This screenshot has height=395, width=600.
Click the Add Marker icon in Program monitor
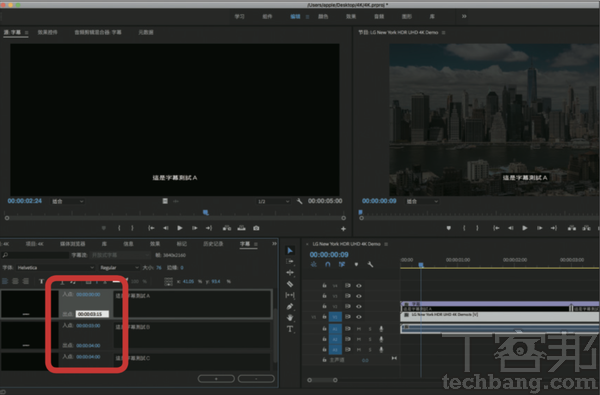click(x=448, y=228)
